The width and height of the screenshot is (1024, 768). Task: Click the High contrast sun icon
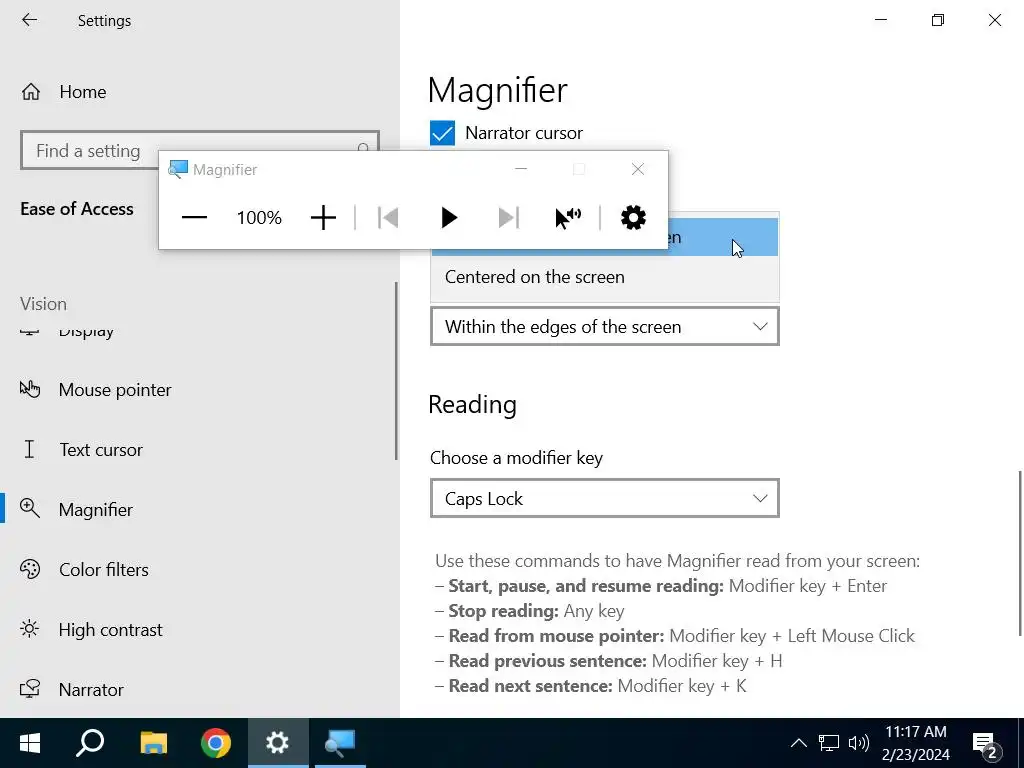[29, 629]
